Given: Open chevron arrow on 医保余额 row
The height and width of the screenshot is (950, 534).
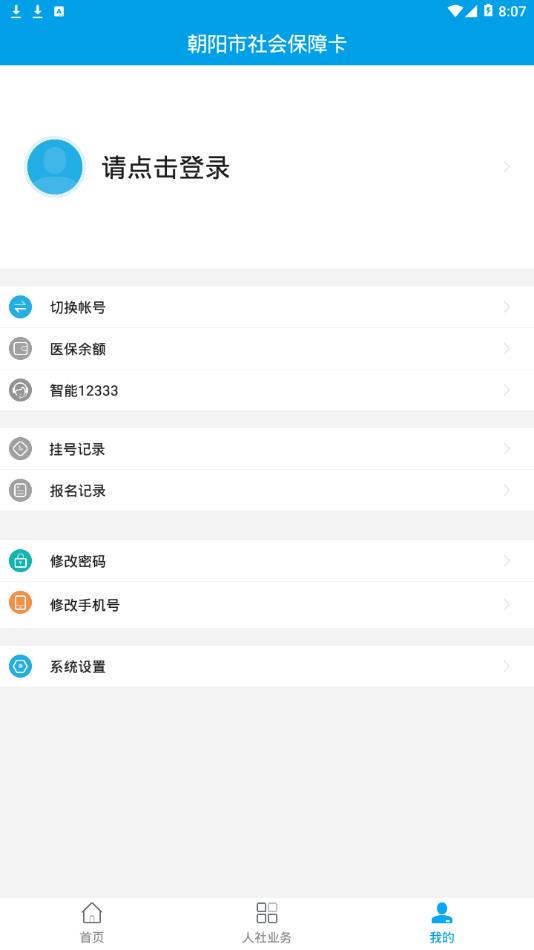Looking at the screenshot, I should pyautogui.click(x=507, y=348).
